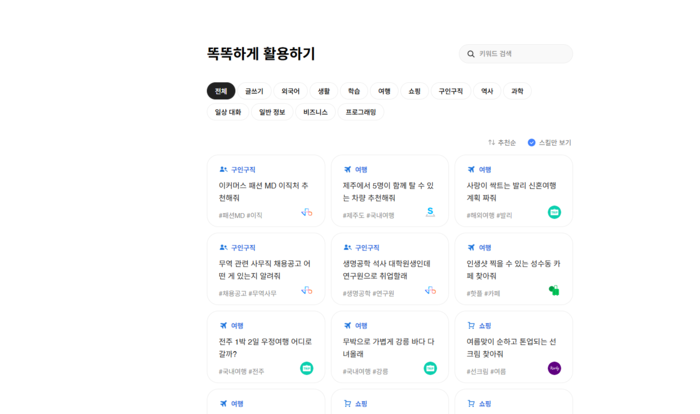This screenshot has height=414, width=700.
Task: Select the 글쓰기 category tab
Action: click(x=254, y=91)
